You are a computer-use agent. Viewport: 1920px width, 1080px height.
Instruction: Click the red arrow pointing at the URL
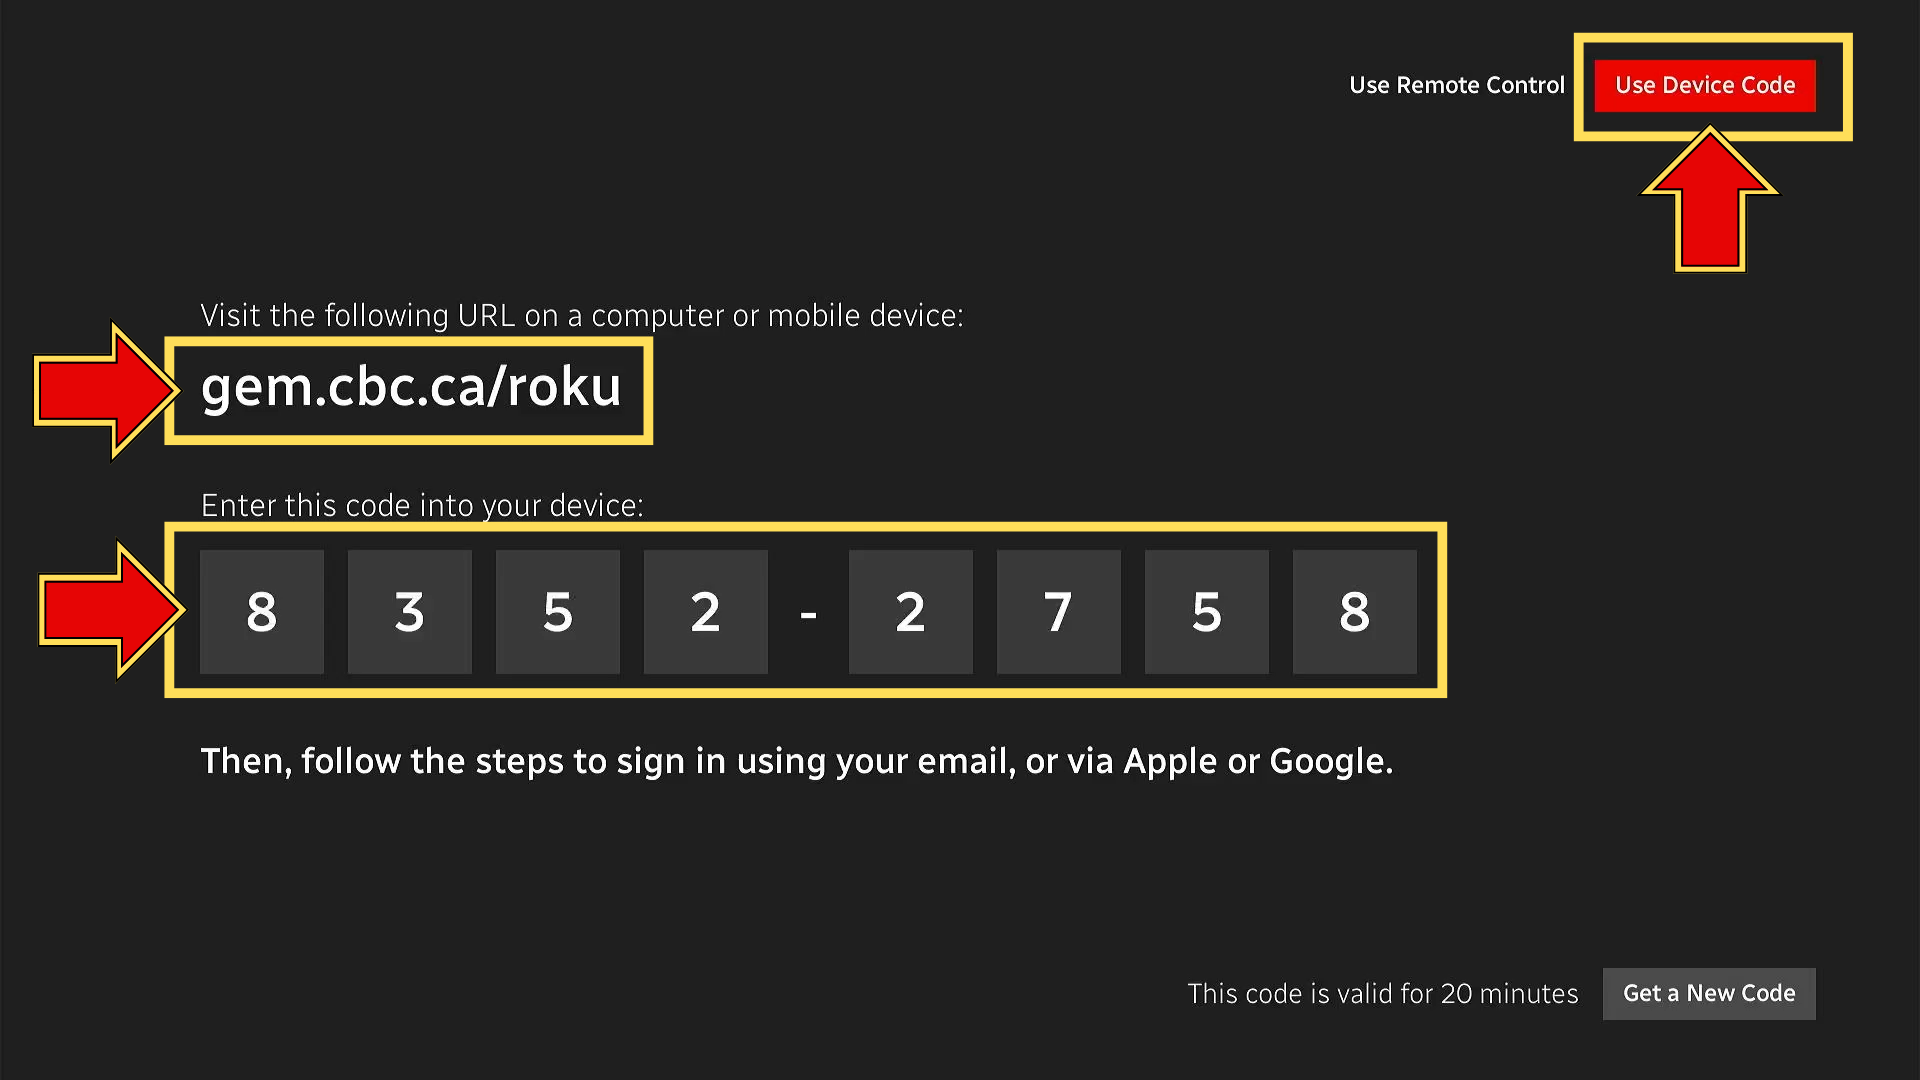point(105,390)
